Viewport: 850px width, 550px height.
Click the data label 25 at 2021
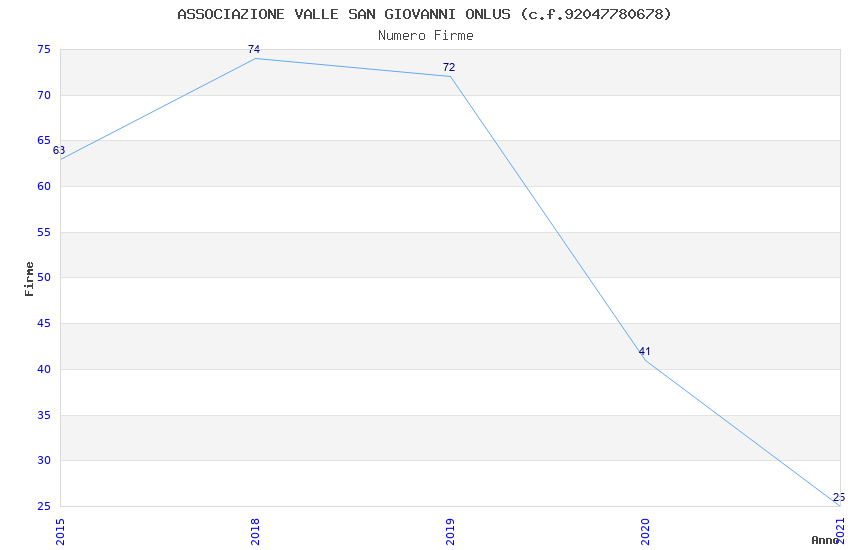tap(839, 497)
